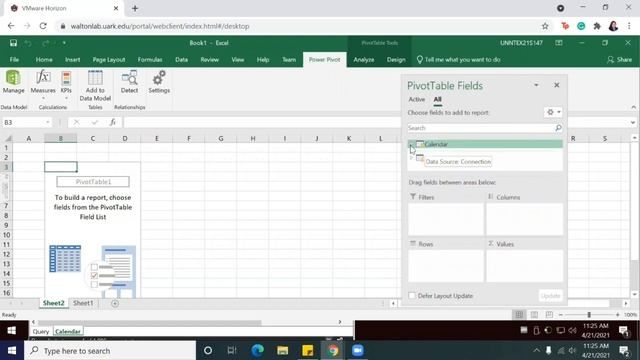Open the Manage data model tool
Viewport: 640px width, 360px height.
coord(13,82)
